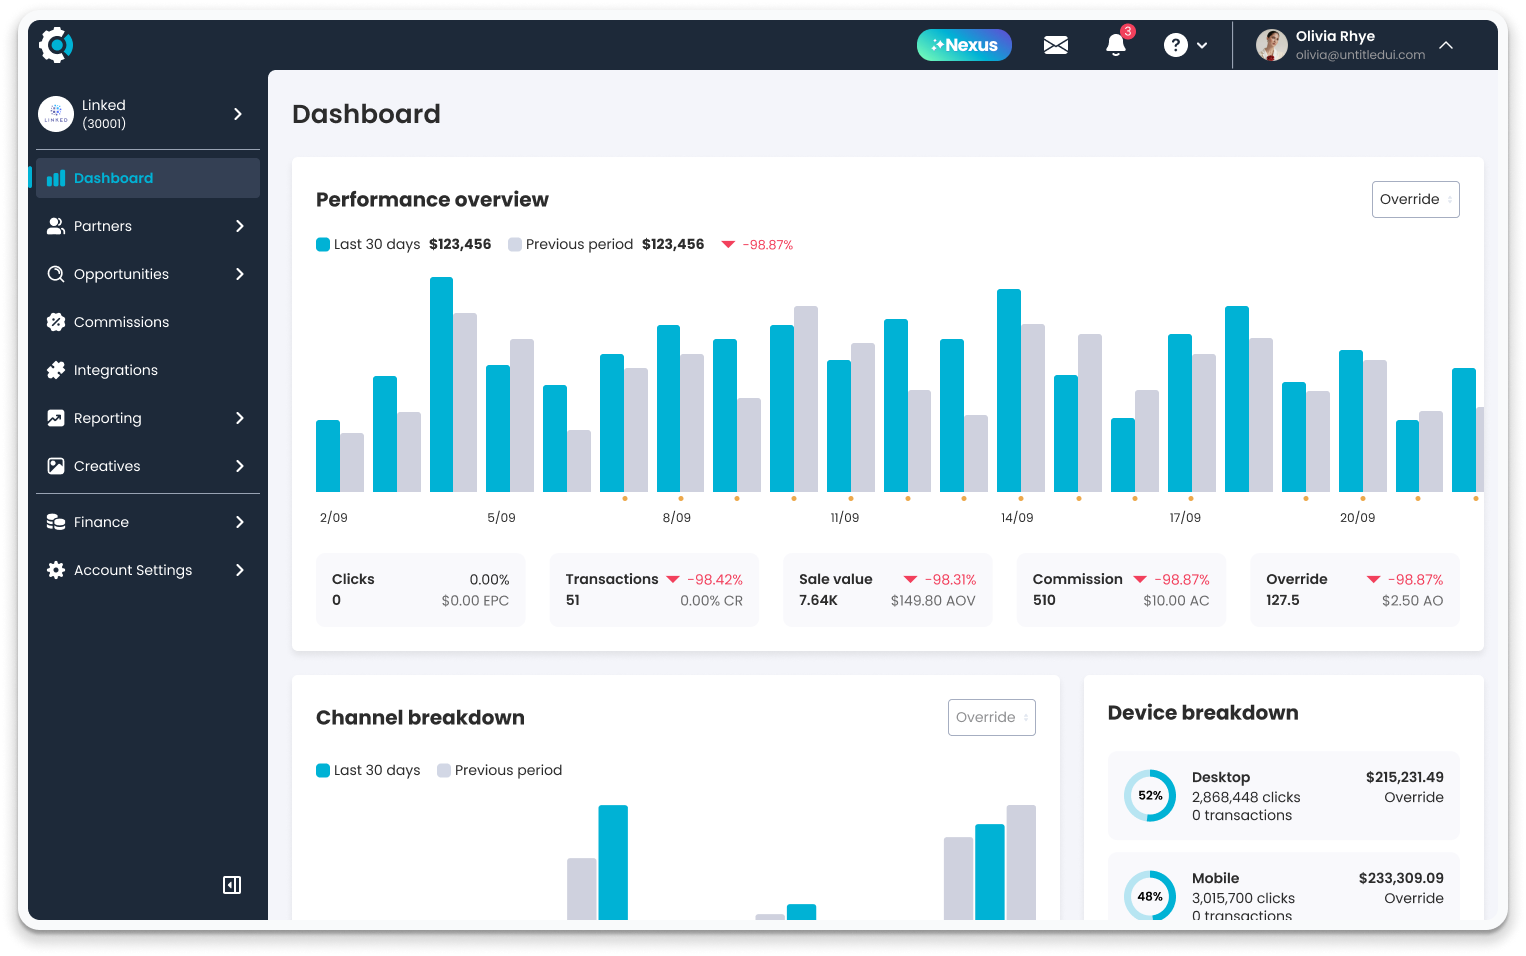Click Last 30 days swatch in Channel breakdown
This screenshot has width=1526, height=956.
pos(323,770)
